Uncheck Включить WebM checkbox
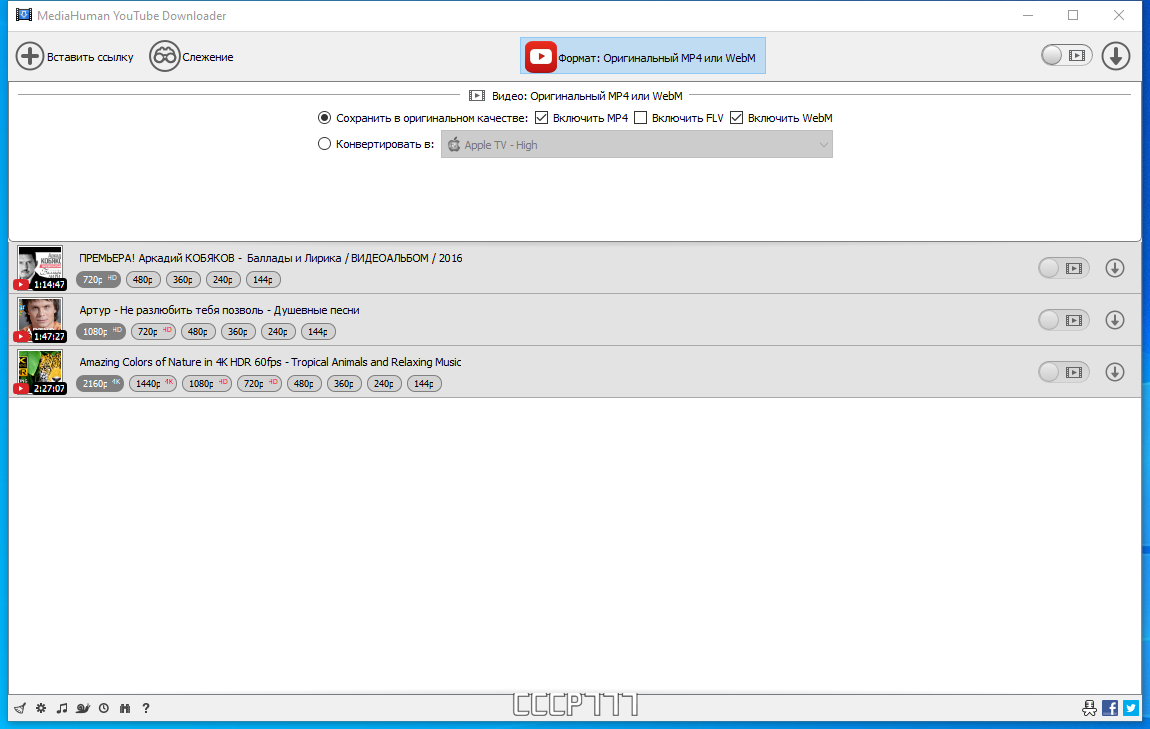 [736, 117]
